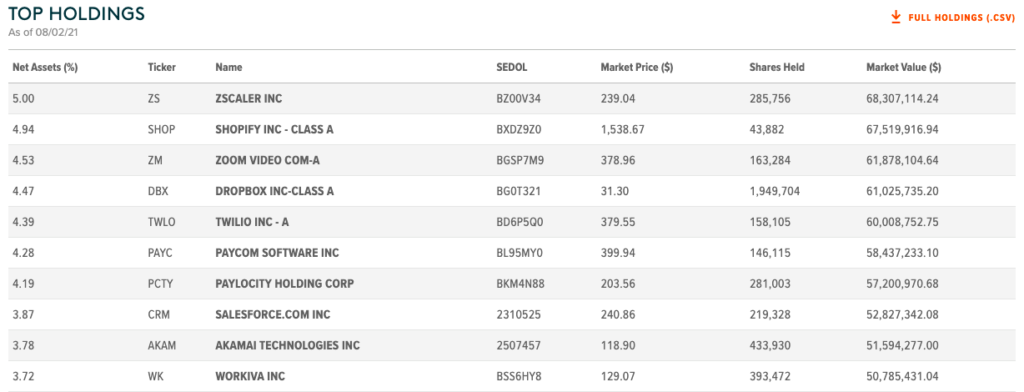Click the 3.72 net assets value
The width and height of the screenshot is (1024, 392).
(x=23, y=377)
